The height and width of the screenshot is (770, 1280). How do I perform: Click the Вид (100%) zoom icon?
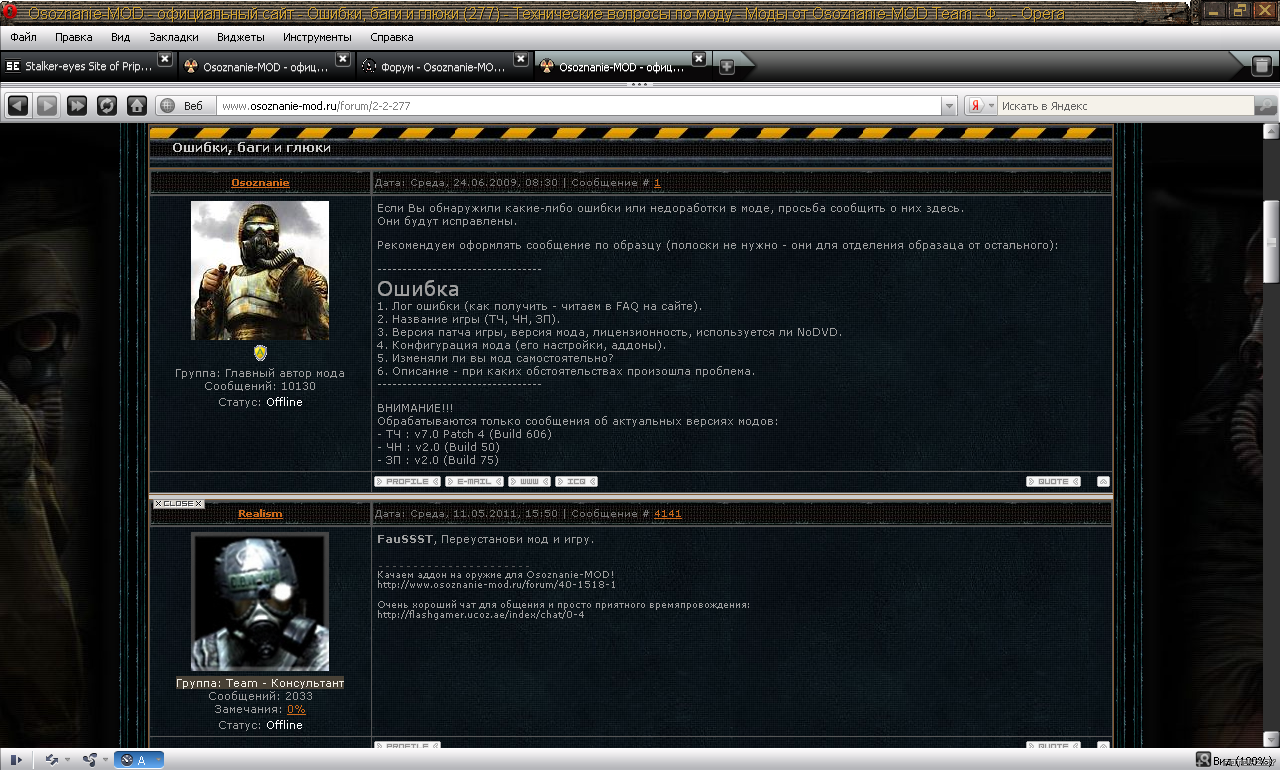coord(1204,760)
